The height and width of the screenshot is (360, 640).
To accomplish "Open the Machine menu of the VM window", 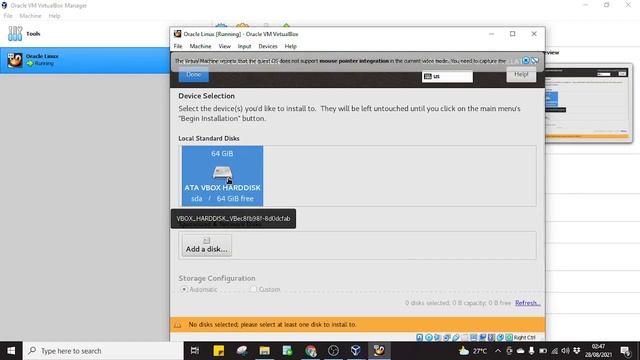I will (x=200, y=46).
